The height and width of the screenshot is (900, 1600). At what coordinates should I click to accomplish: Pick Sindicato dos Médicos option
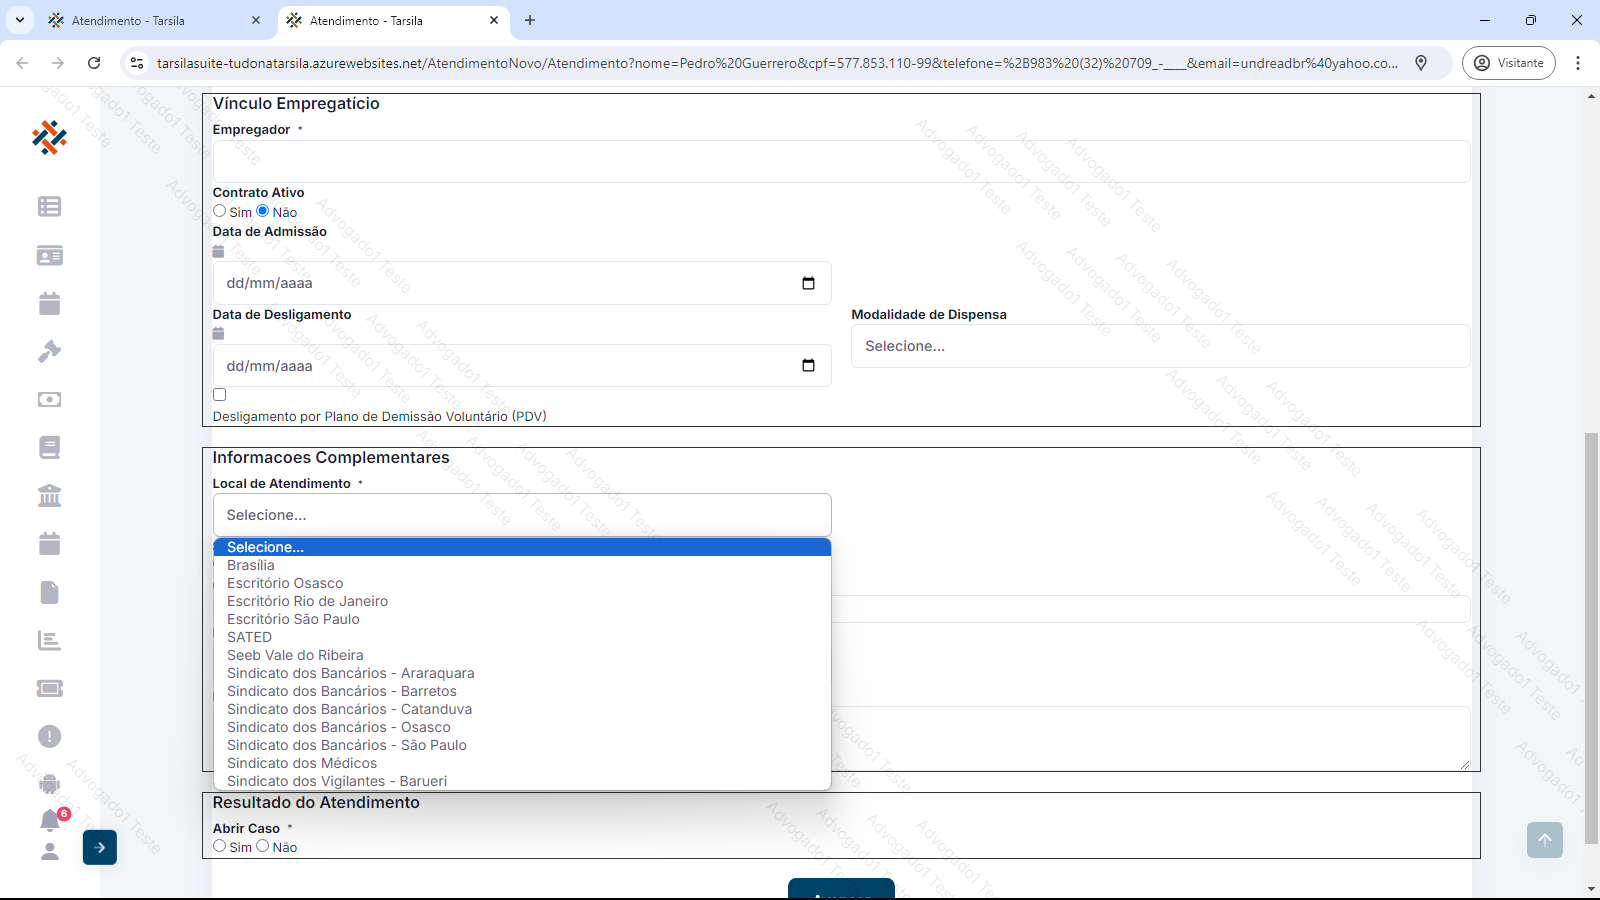[302, 763]
